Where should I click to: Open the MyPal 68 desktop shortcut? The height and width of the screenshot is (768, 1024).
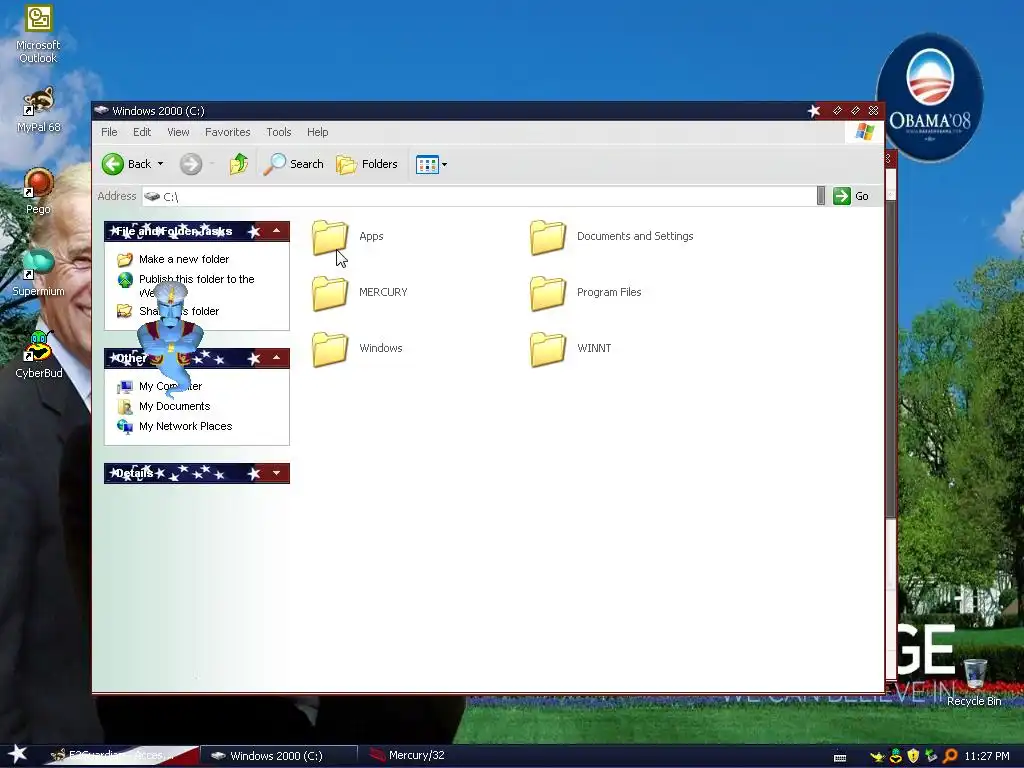[x=39, y=110]
